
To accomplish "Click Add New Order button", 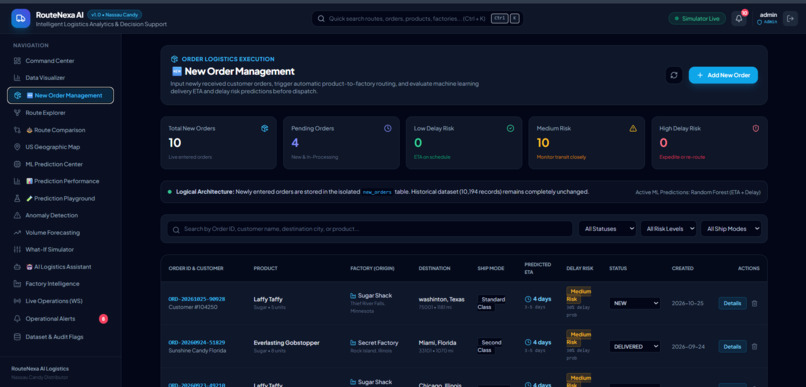I will [x=723, y=75].
